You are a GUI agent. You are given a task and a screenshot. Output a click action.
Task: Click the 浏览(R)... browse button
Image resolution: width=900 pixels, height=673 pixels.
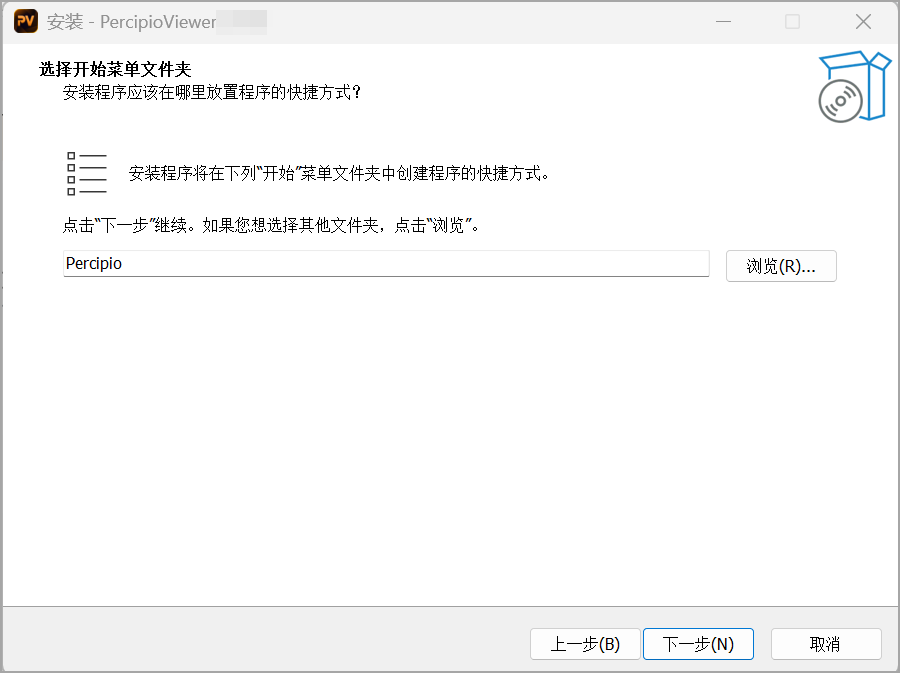coord(781,266)
